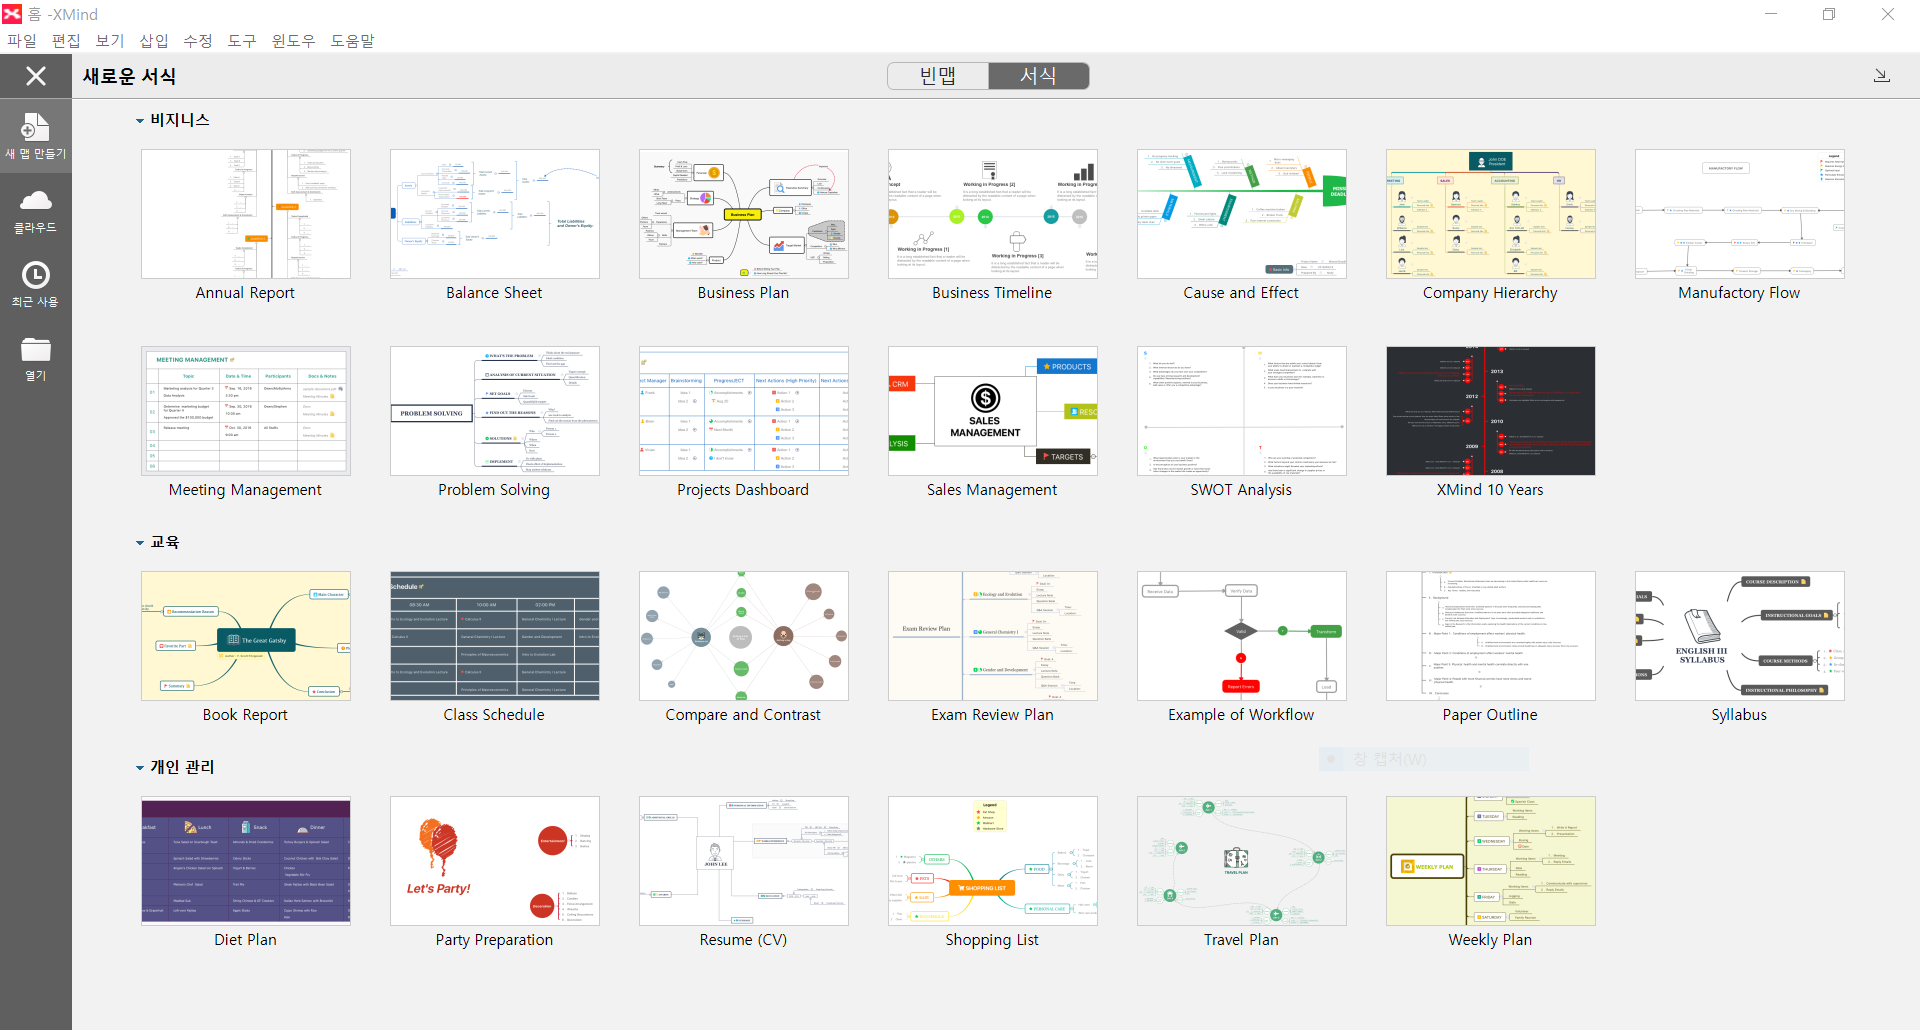Pick the Sales Management template
Screen dimensions: 1920x1030
click(992, 411)
